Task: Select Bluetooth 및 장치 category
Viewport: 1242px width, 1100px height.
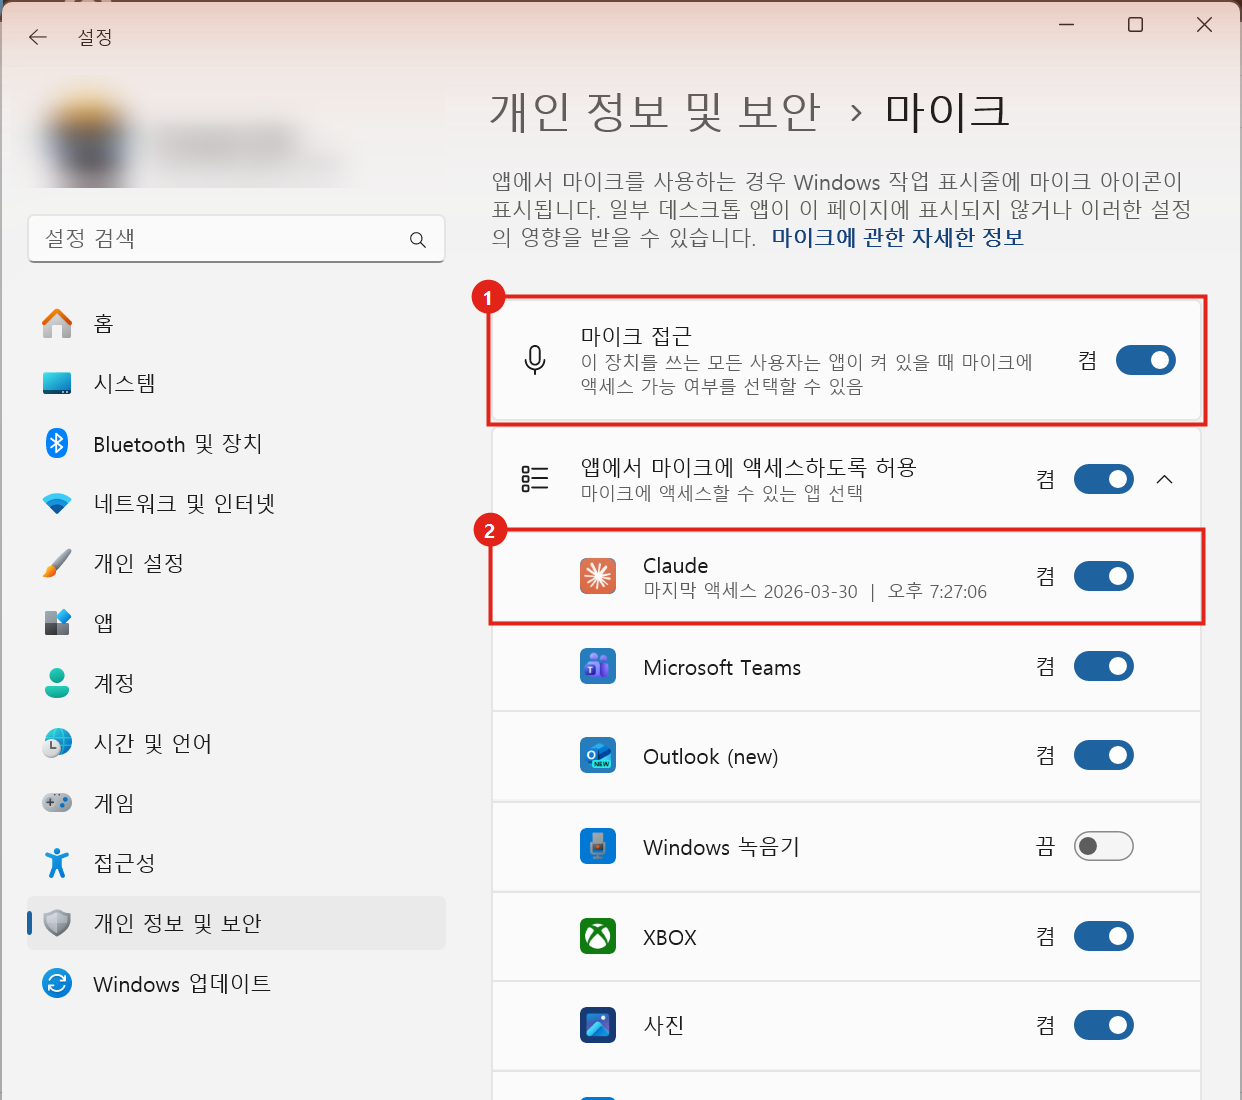Action: coord(236,443)
